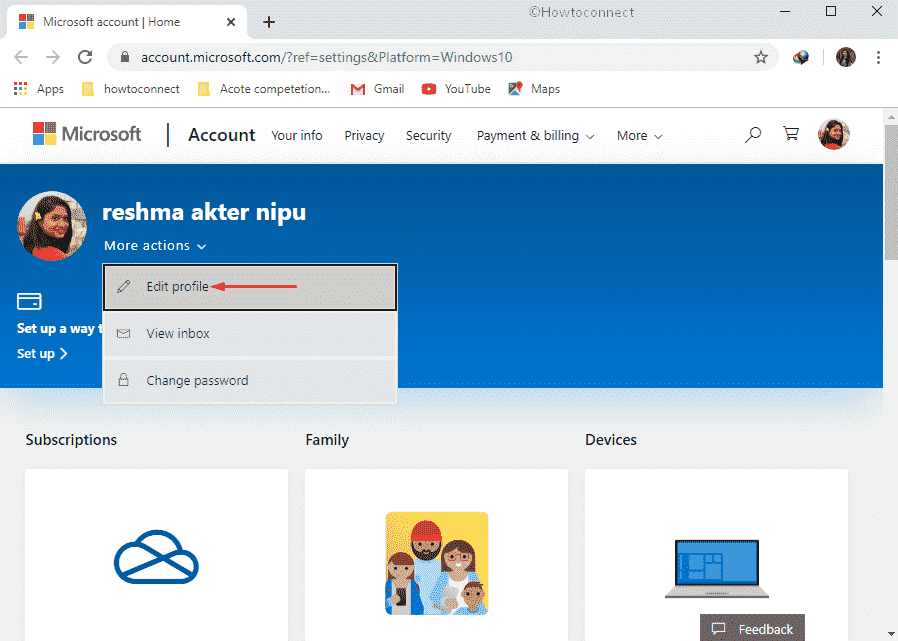The image size is (898, 641).
Task: Select Change password from the menu
Action: [x=250, y=380]
